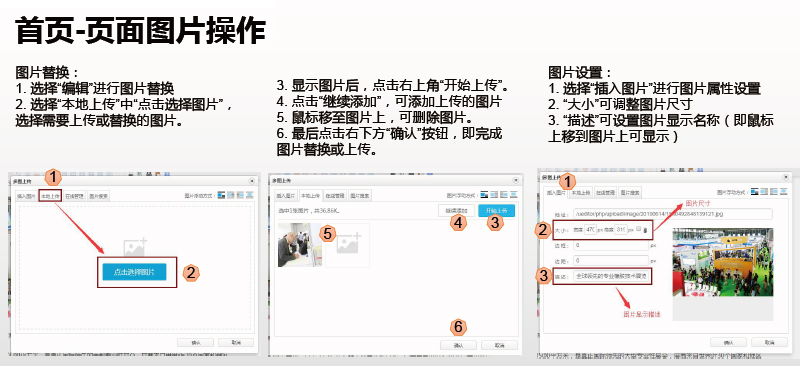This screenshot has height=366, width=800.
Task: Click 取消 in 开始上传 dialog
Action: (x=499, y=346)
